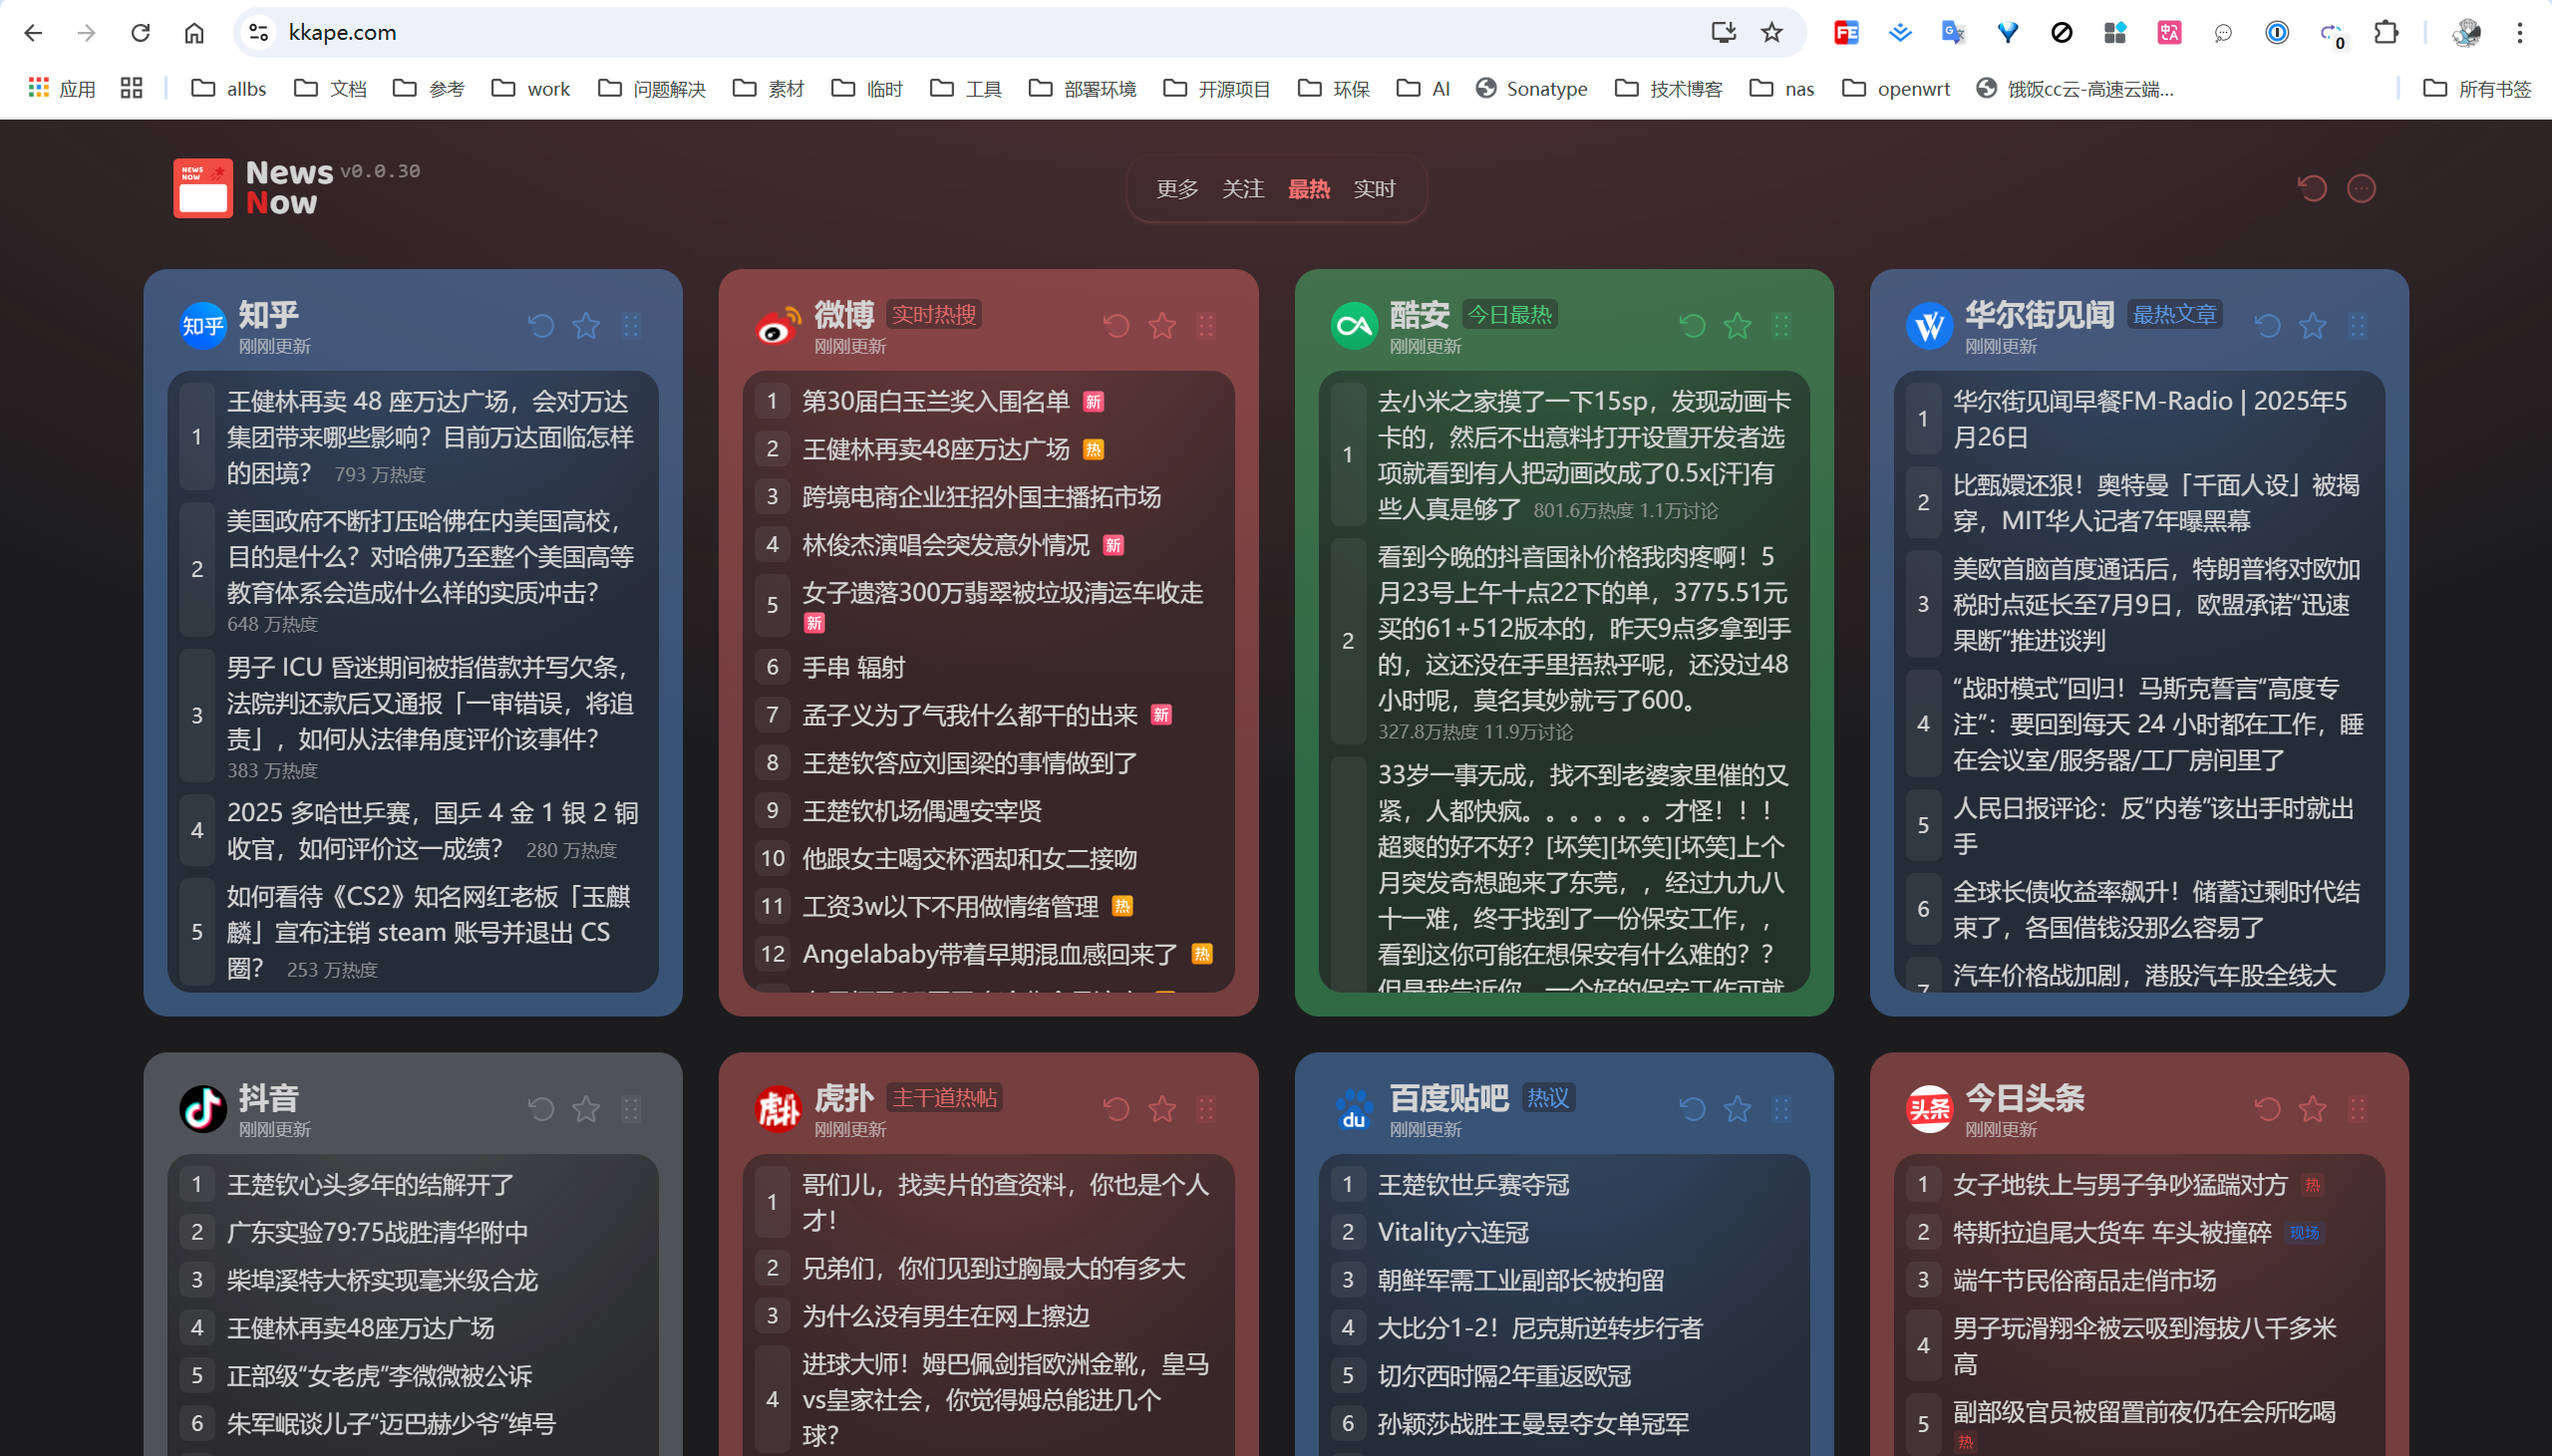Open the Chrome extensions puzzle menu
The image size is (2552, 1456).
tap(2385, 33)
